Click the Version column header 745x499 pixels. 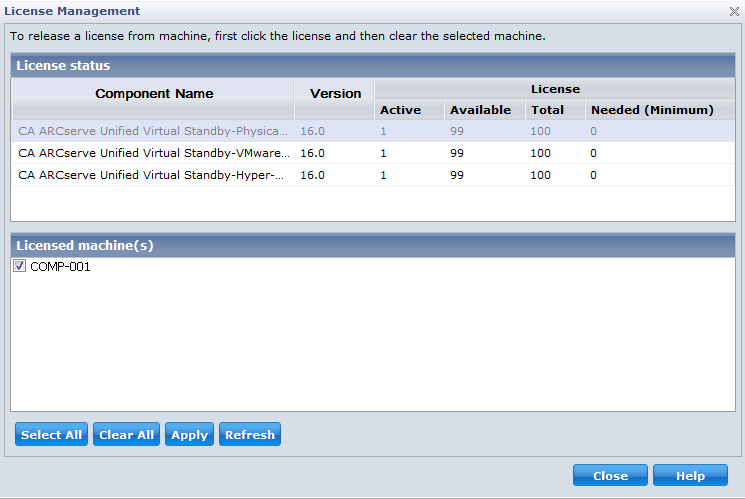click(335, 94)
